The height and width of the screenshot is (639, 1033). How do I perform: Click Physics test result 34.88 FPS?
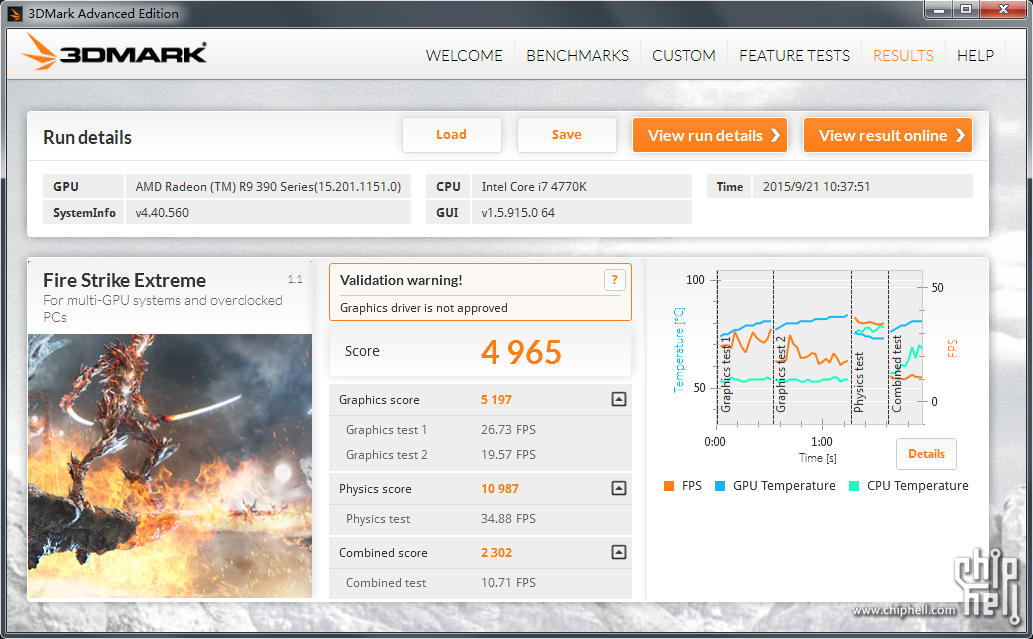point(508,518)
